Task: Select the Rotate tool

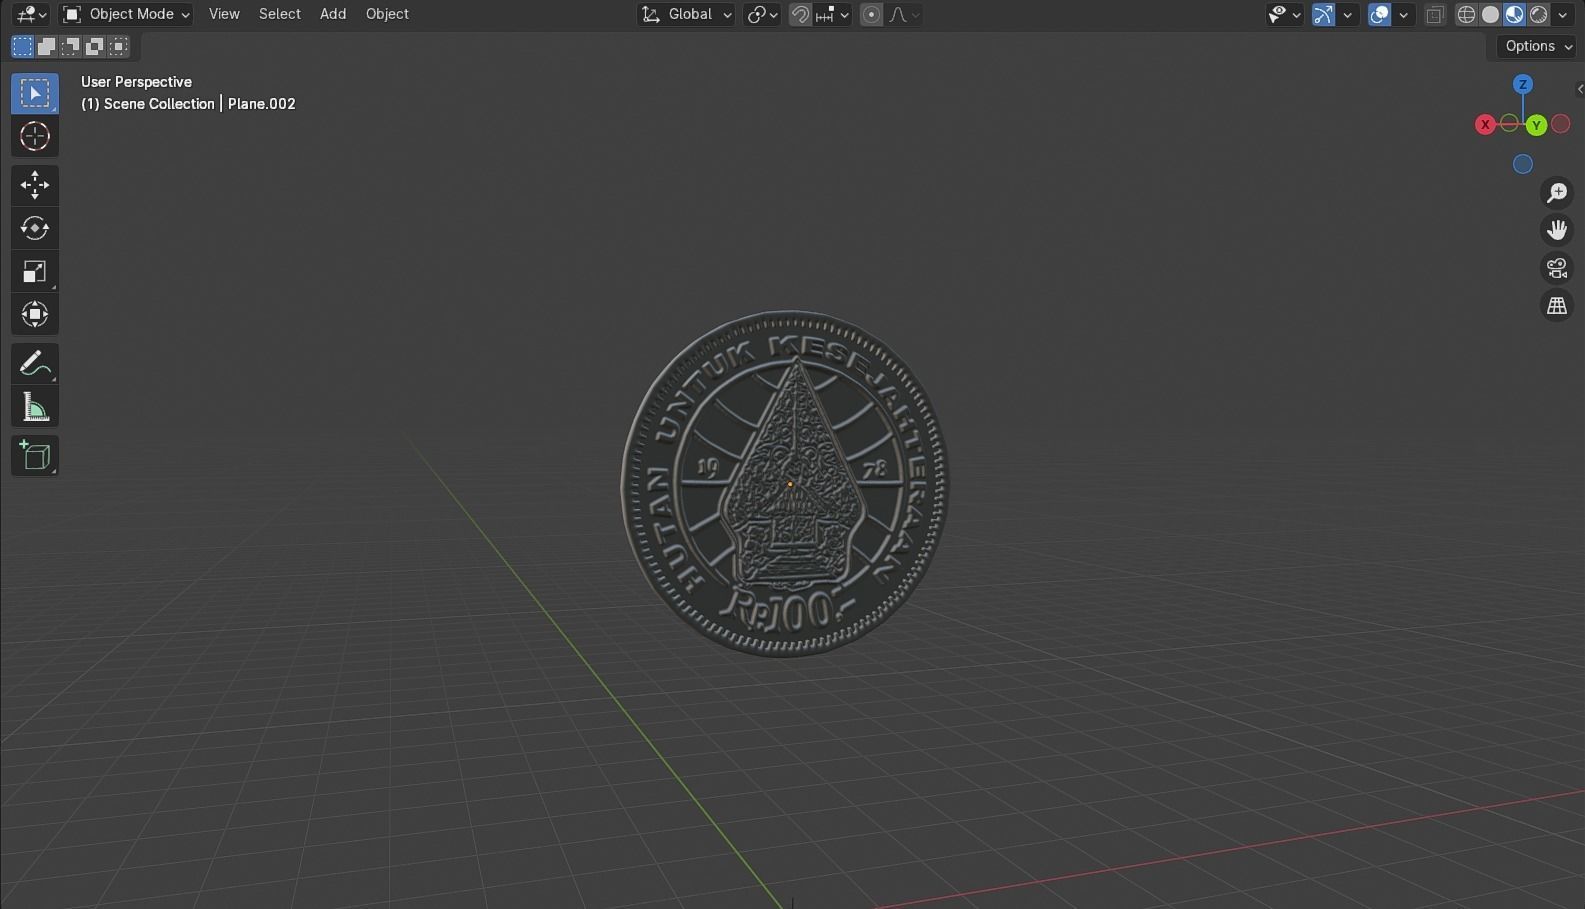Action: 35,228
